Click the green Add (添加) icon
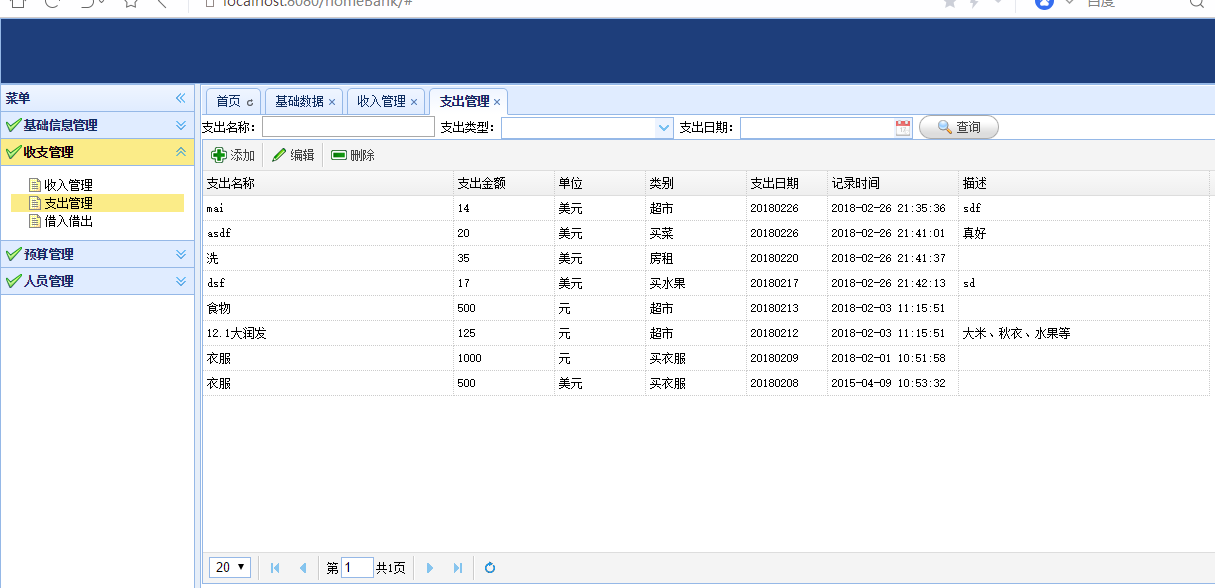Image resolution: width=1215 pixels, height=588 pixels. click(219, 155)
